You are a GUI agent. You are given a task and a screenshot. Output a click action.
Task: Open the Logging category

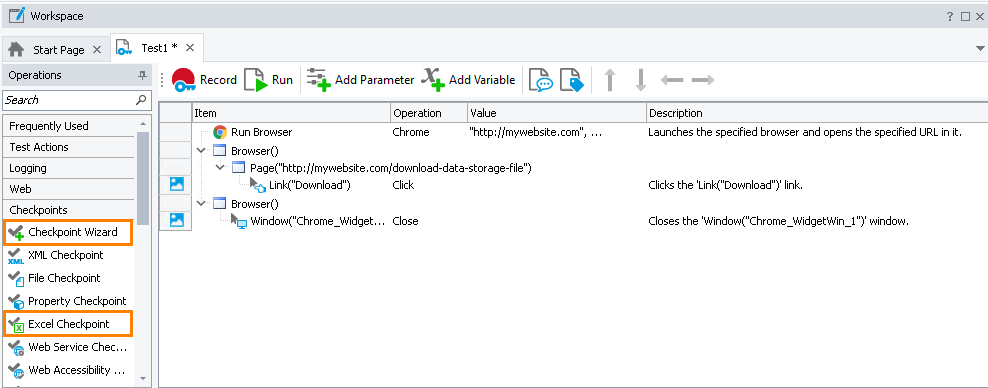(69, 168)
